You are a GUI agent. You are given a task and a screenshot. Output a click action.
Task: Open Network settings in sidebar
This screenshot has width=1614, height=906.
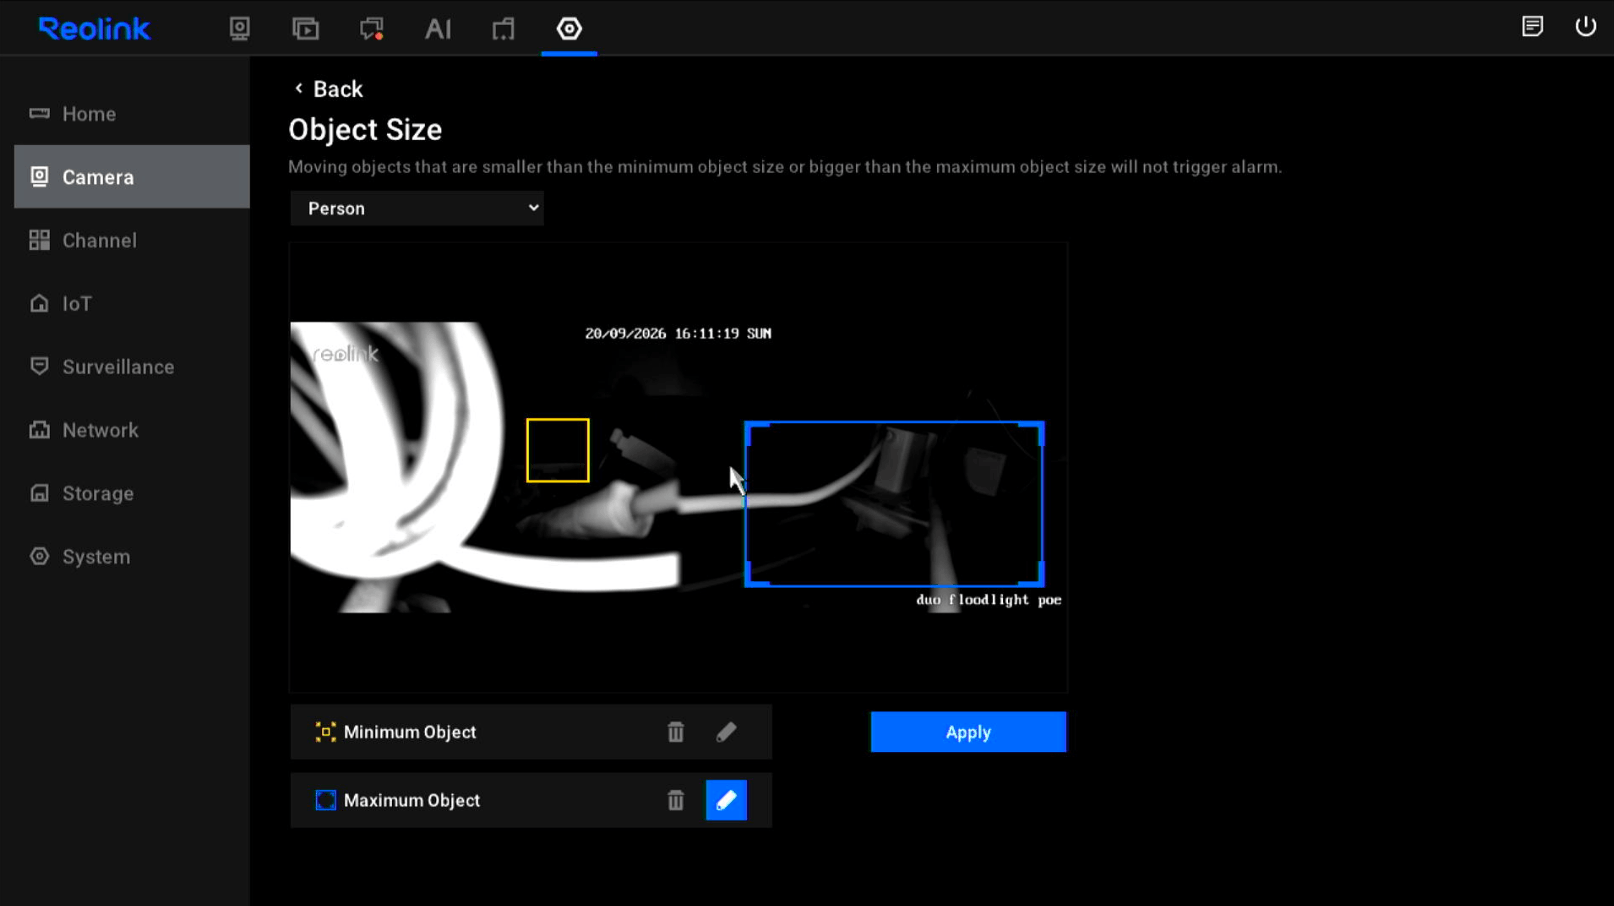click(x=132, y=430)
